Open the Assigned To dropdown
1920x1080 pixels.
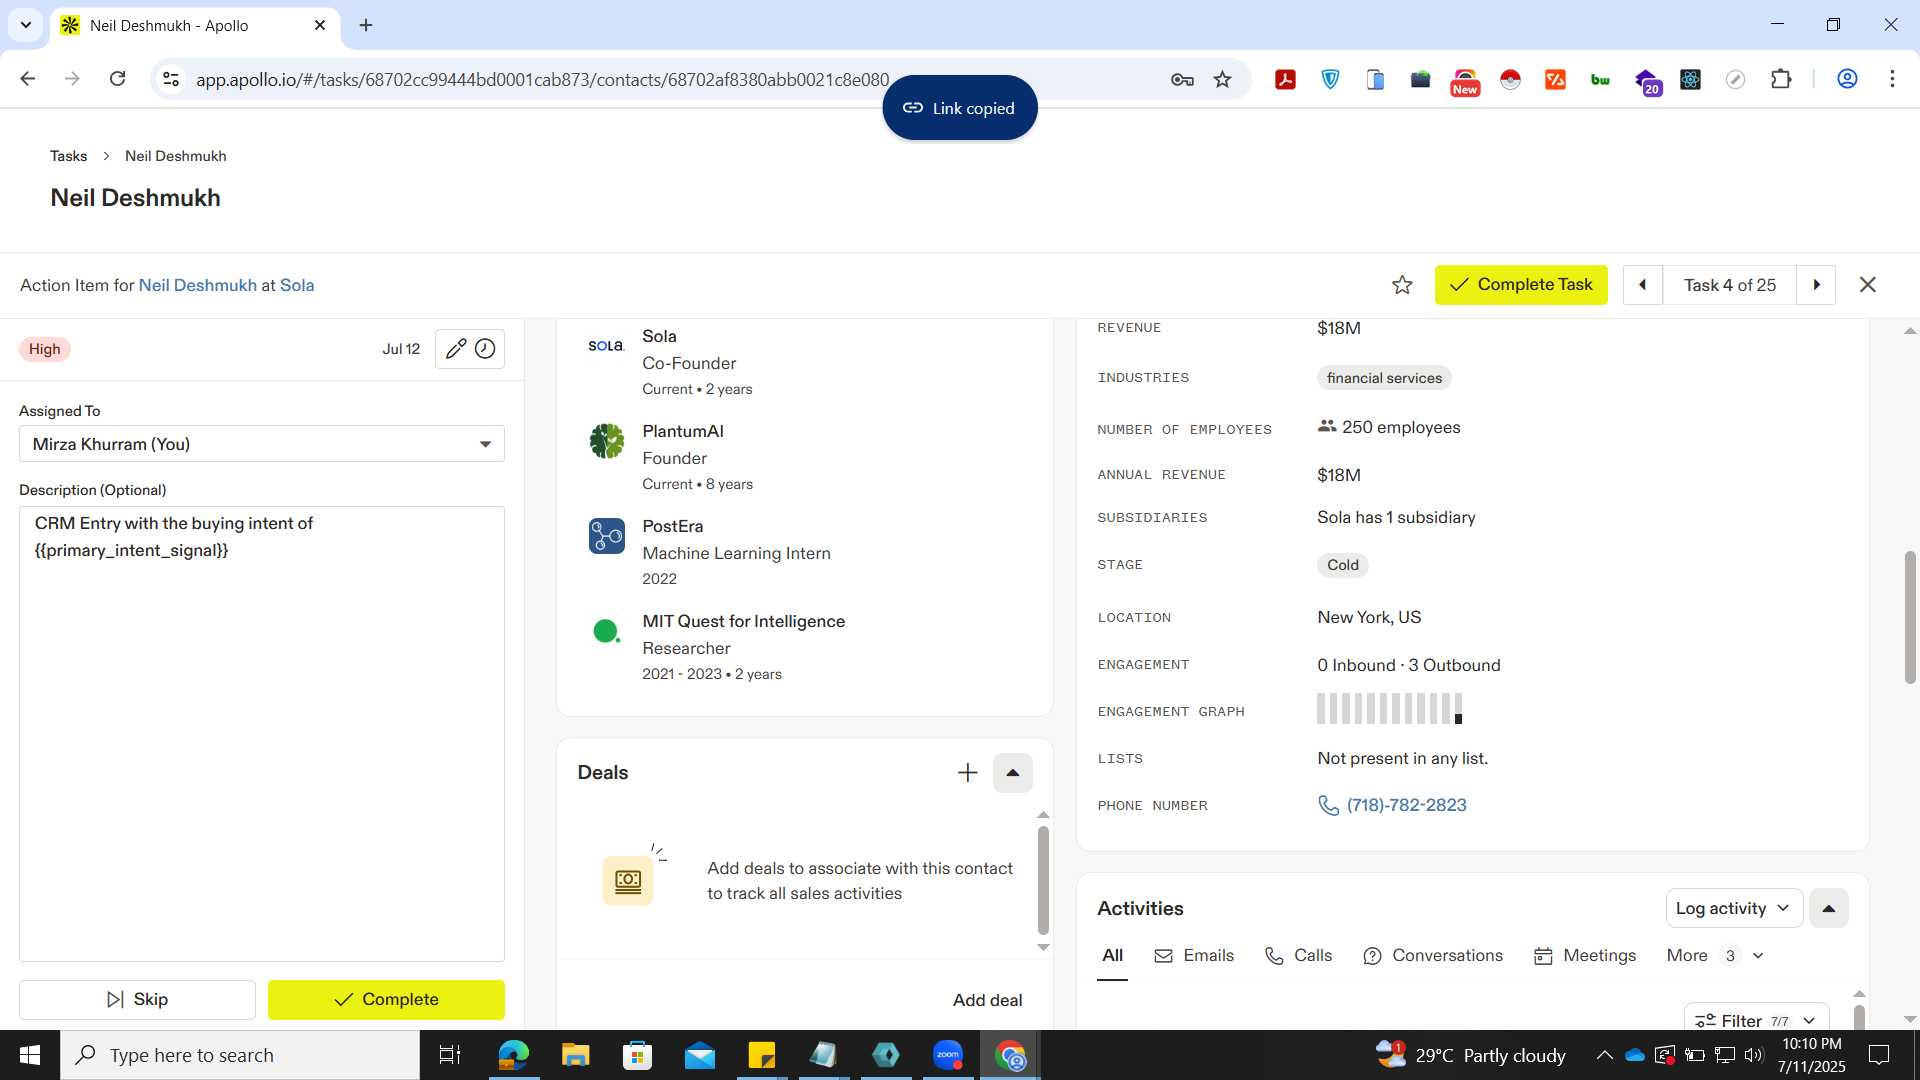click(x=262, y=444)
